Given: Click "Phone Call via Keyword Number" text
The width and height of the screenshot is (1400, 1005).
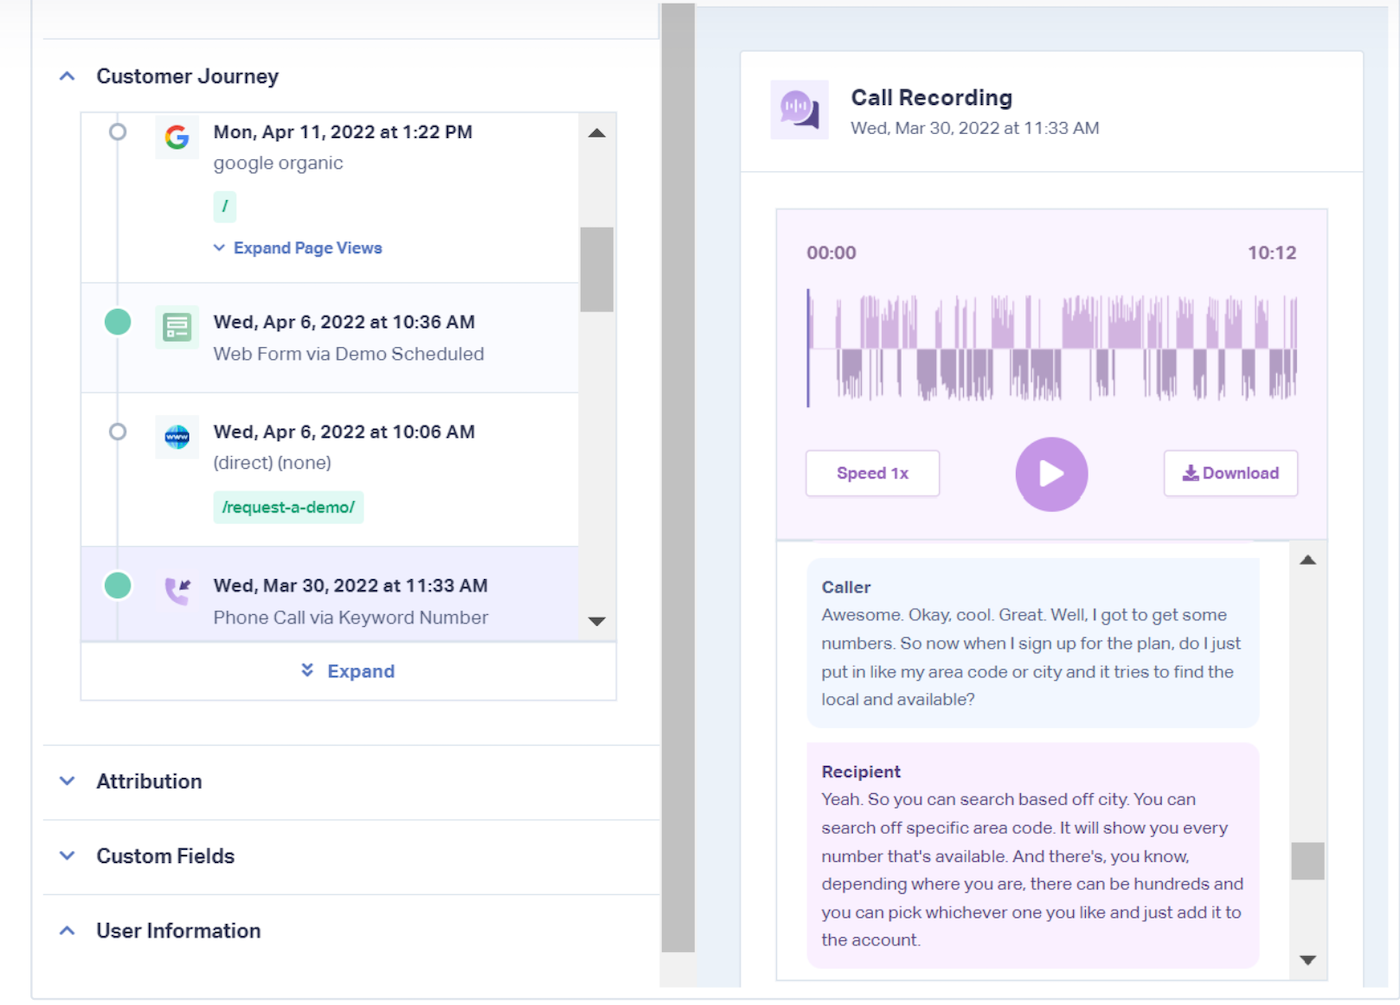Looking at the screenshot, I should tap(350, 618).
